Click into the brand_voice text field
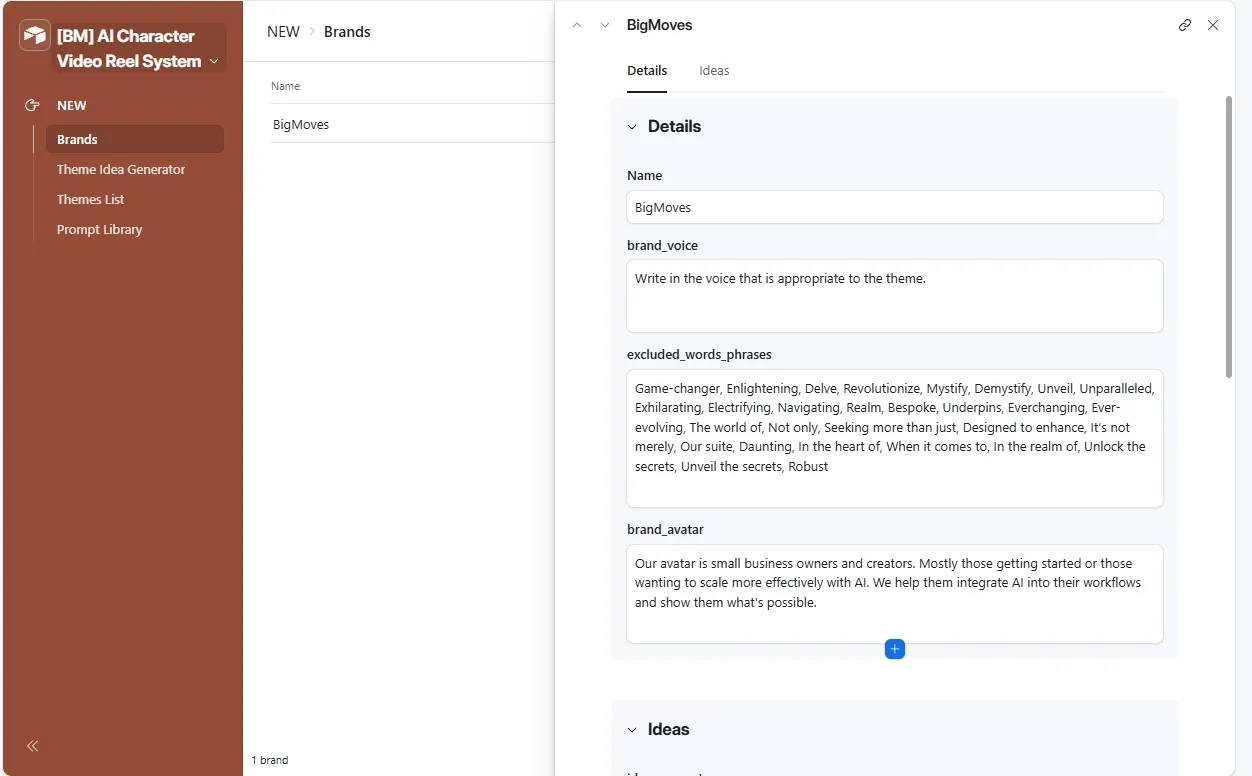The image size is (1252, 776). coord(895,296)
